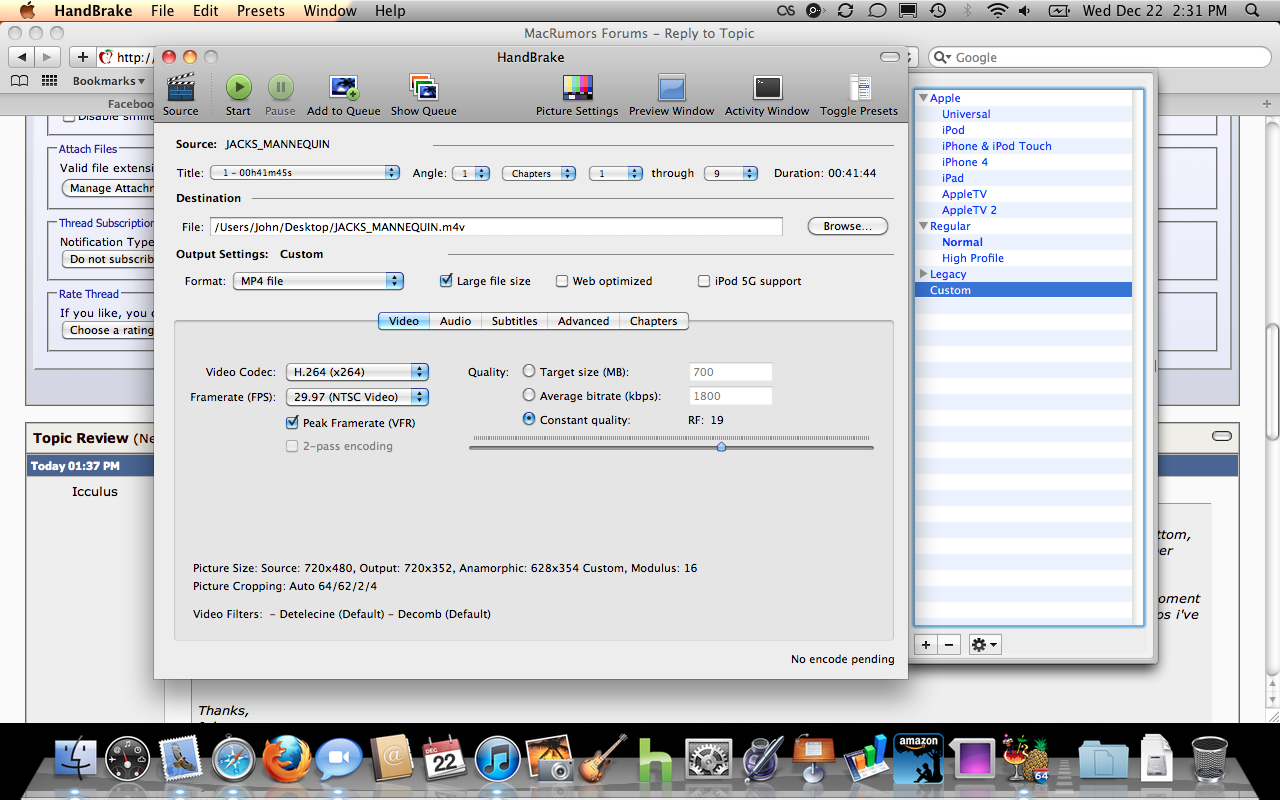Open the Amazon Kindle icon in the Dock
The height and width of the screenshot is (800, 1280).
[919, 759]
